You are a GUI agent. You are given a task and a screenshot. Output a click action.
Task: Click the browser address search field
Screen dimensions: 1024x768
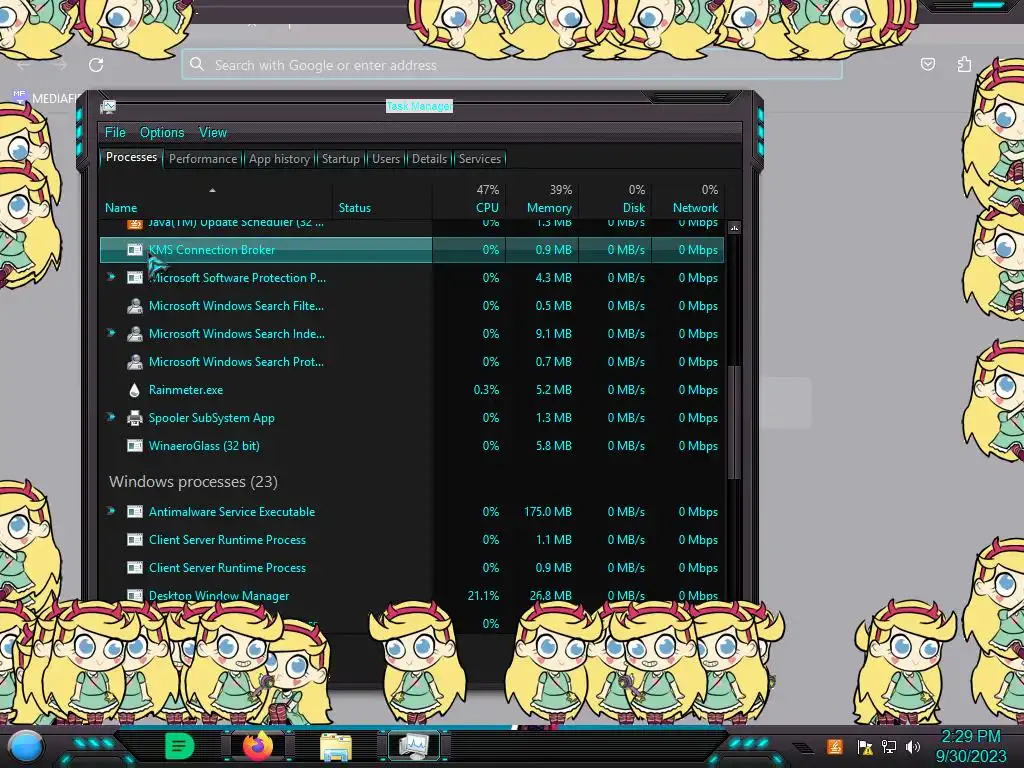click(x=511, y=65)
